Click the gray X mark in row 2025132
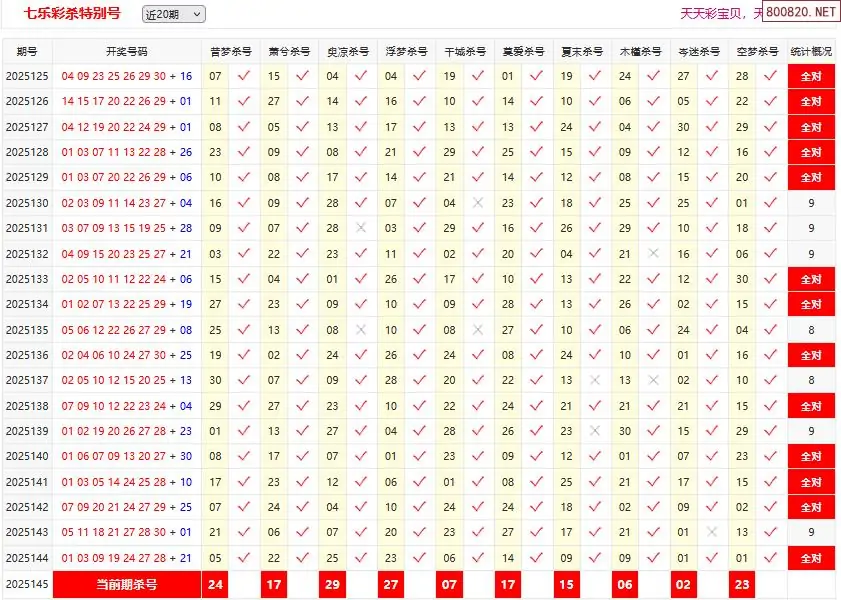The height and width of the screenshot is (600, 841). point(654,254)
